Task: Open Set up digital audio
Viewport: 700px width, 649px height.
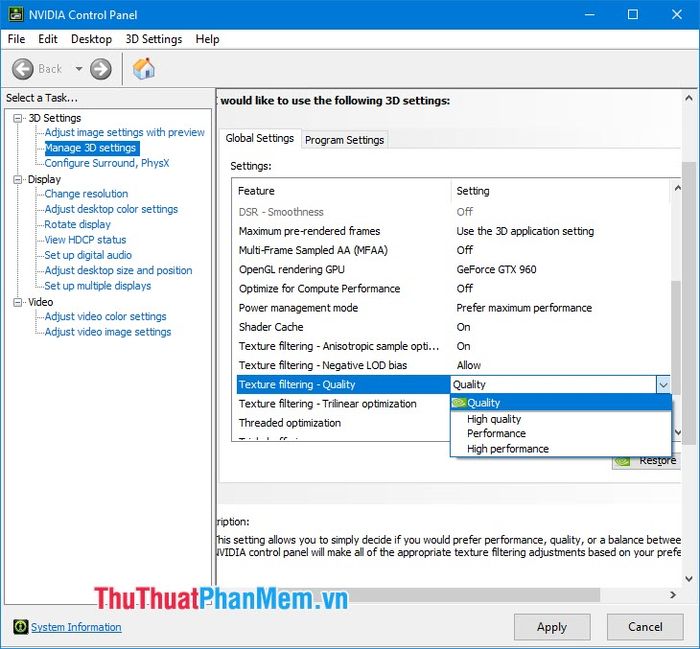Action: [88, 255]
